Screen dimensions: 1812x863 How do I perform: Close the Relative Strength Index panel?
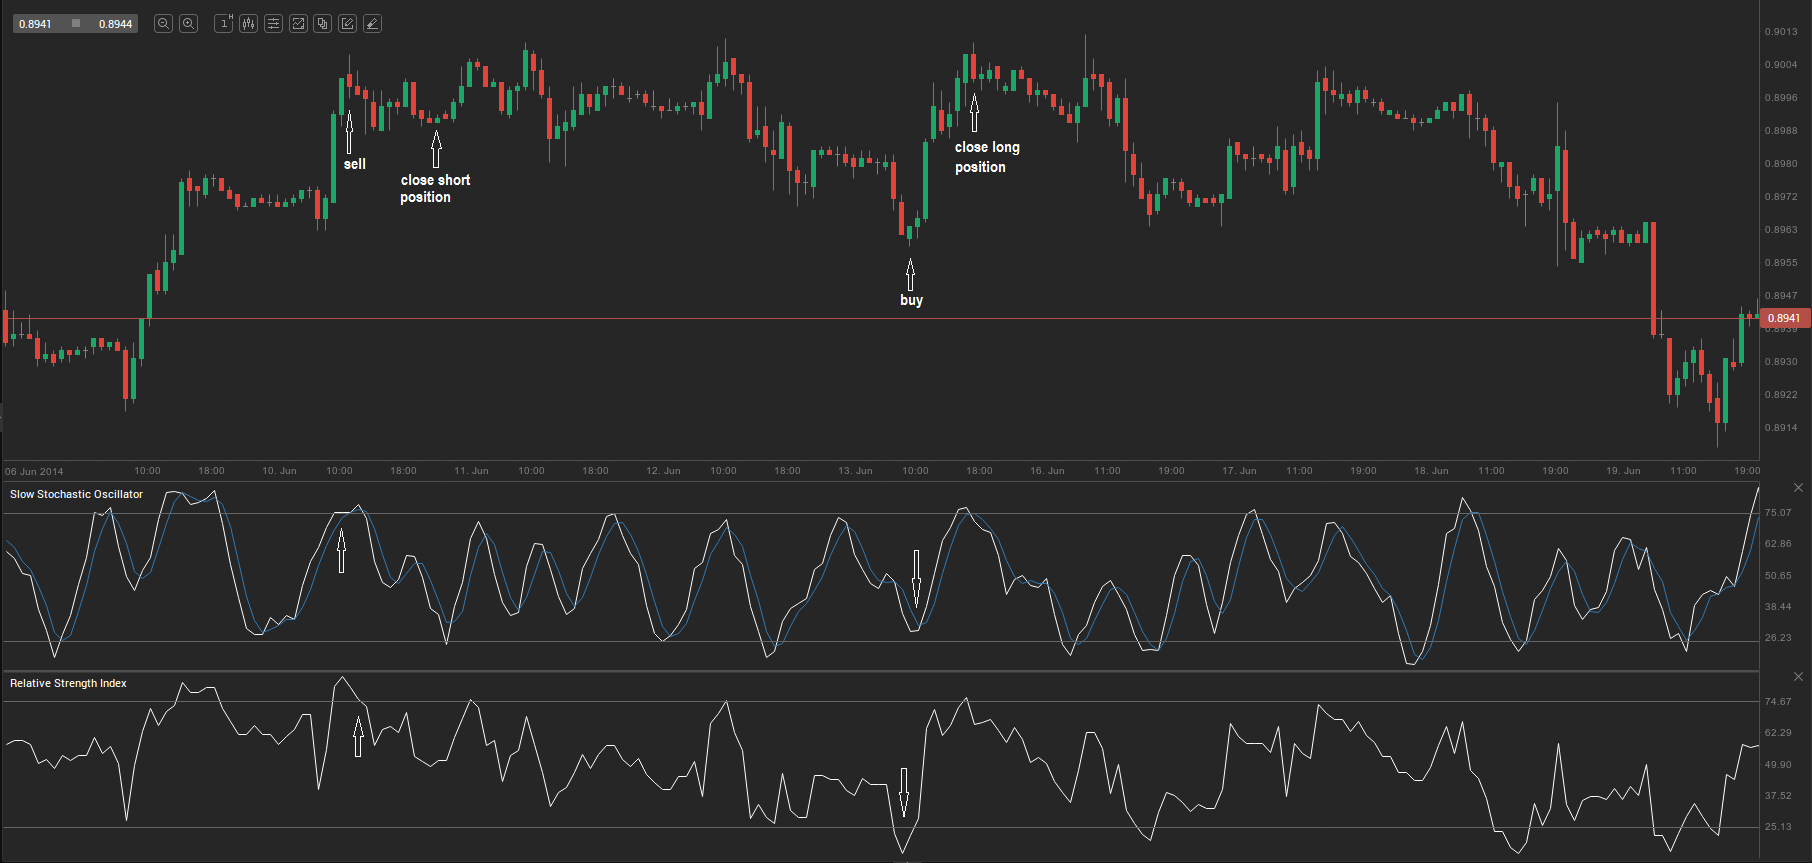click(1798, 677)
